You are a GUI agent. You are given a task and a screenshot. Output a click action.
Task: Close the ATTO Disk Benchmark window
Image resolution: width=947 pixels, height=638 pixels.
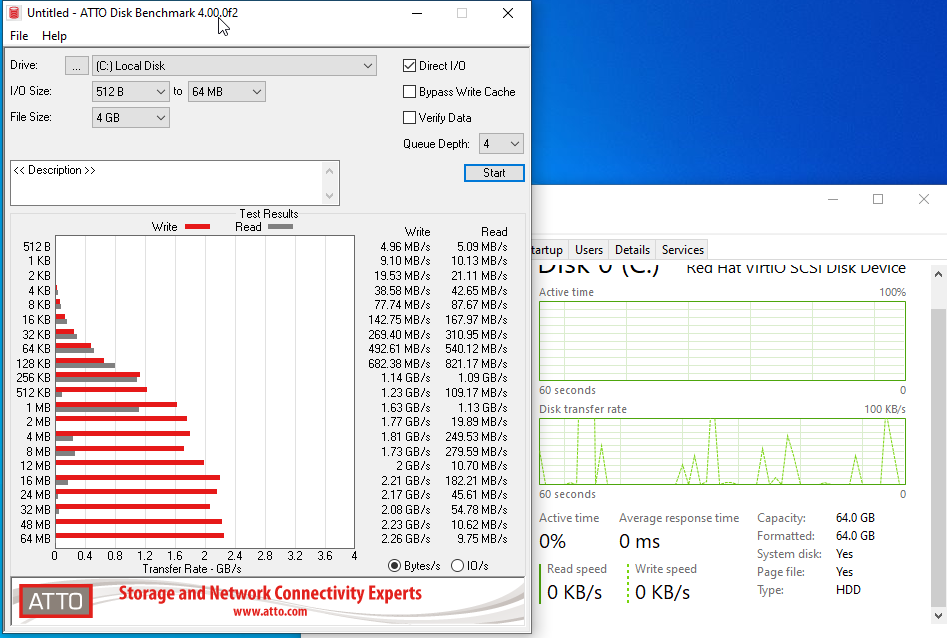tap(508, 13)
